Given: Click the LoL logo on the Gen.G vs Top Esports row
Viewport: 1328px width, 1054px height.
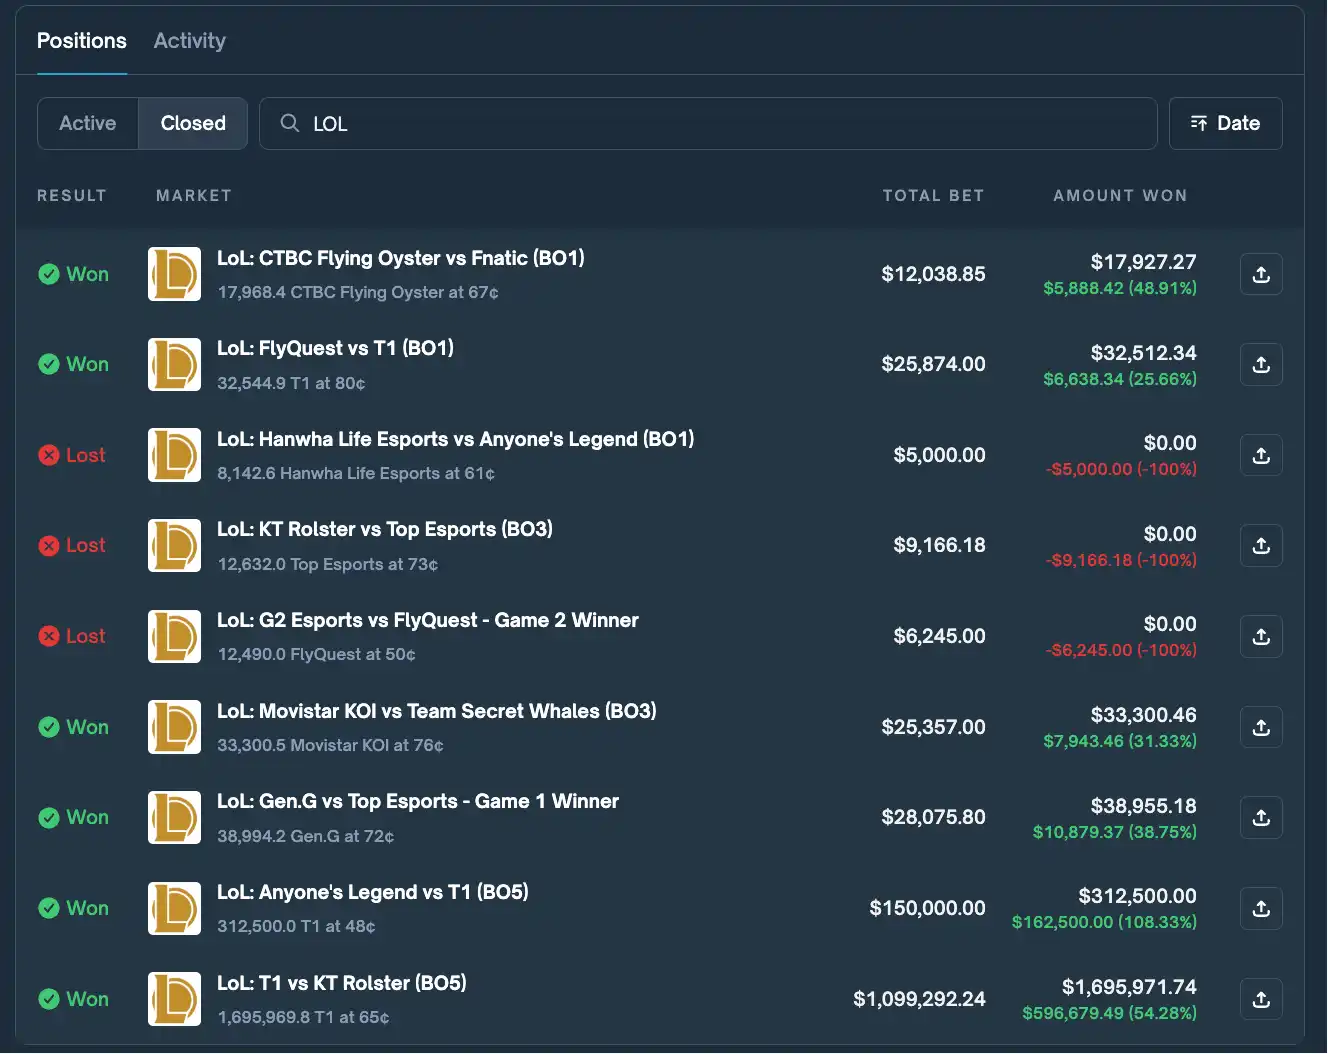Looking at the screenshot, I should coord(174,817).
